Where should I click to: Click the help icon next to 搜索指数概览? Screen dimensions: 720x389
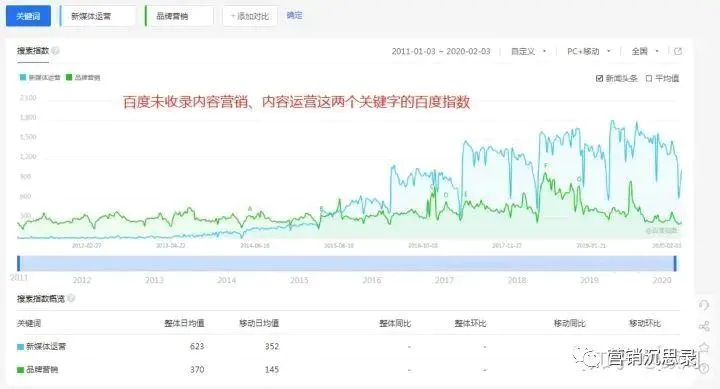pos(71,299)
